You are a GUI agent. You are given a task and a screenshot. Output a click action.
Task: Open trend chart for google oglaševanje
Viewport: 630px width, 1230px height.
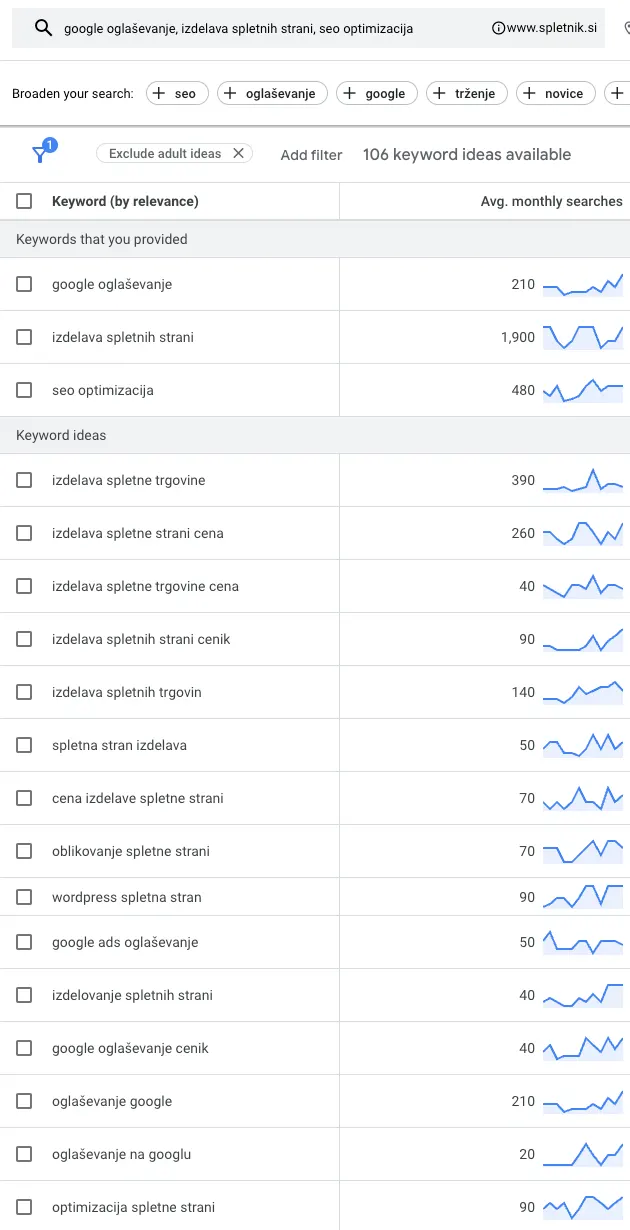[x=583, y=285]
